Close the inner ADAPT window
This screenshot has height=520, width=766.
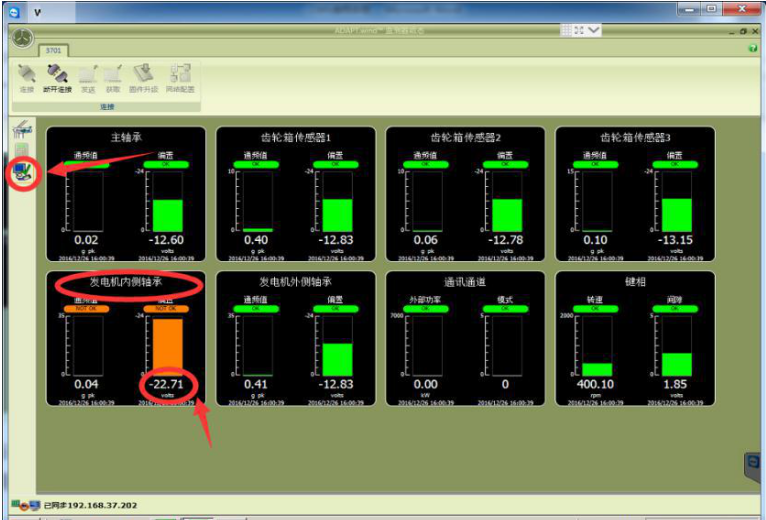click(x=755, y=31)
